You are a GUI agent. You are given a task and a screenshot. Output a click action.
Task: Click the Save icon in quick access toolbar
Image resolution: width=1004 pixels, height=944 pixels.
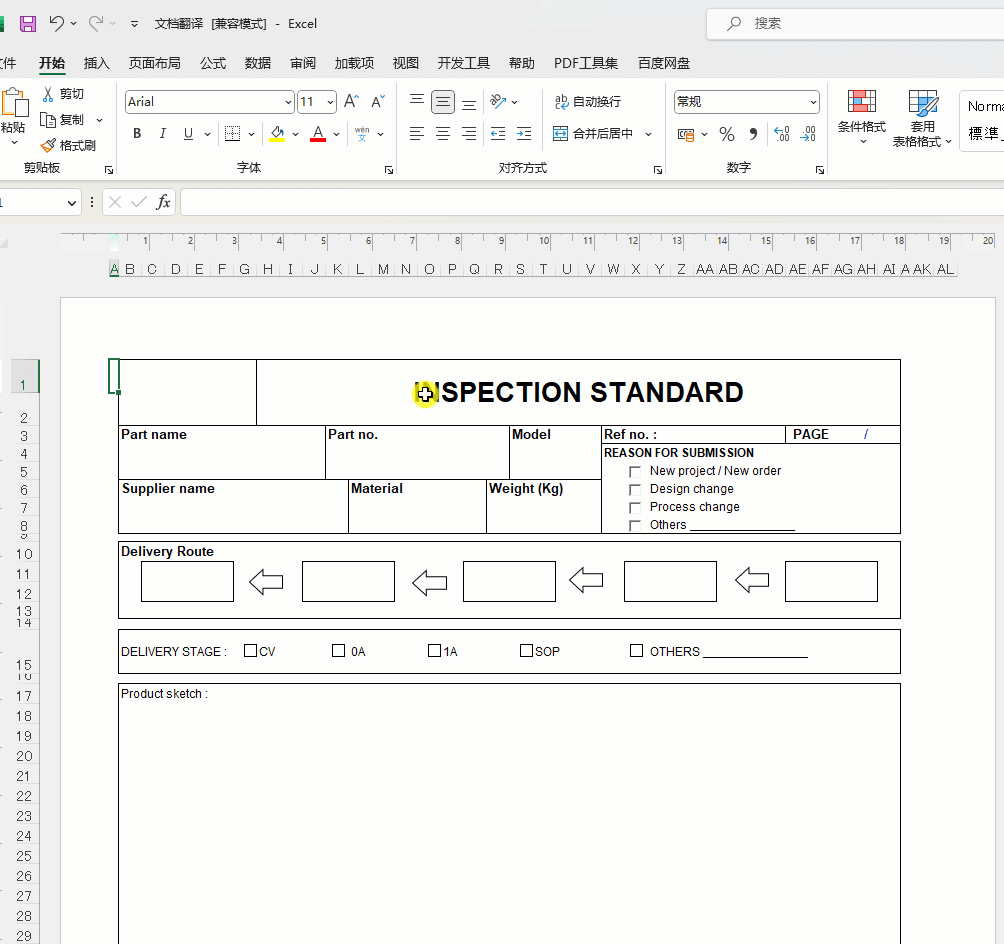[26, 23]
